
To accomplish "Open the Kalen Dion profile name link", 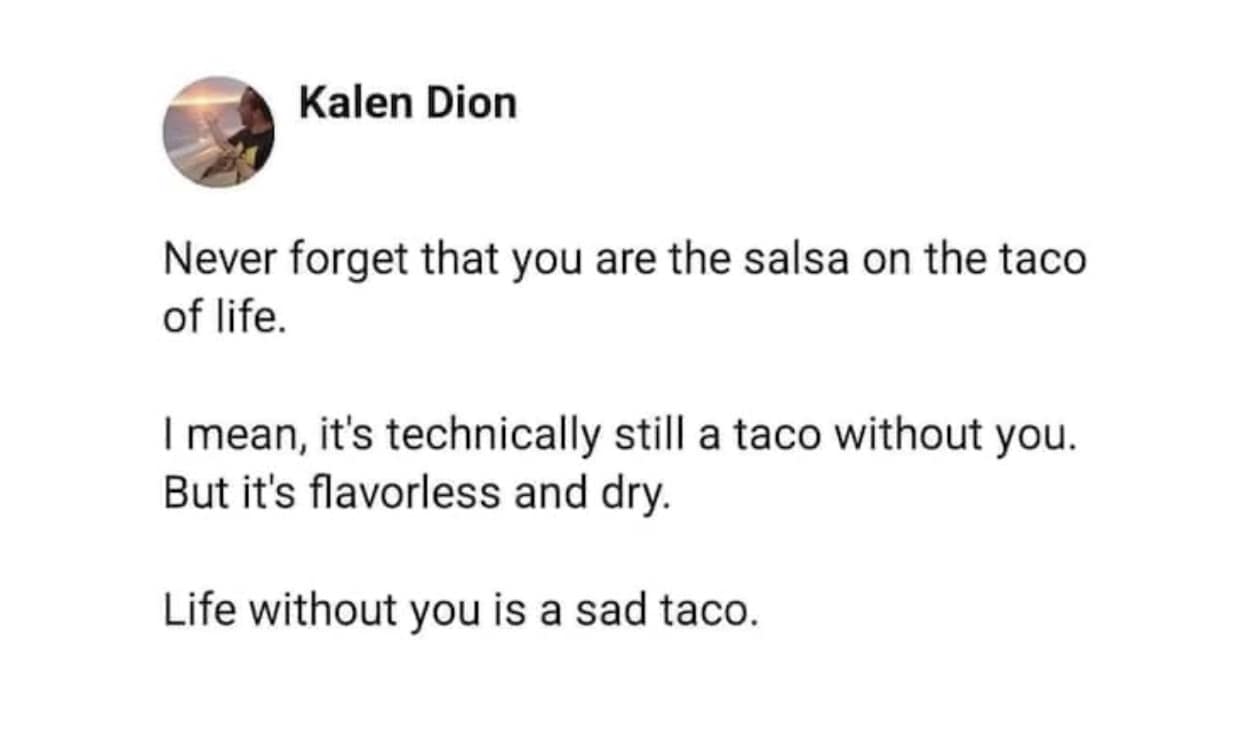I will 408,103.
